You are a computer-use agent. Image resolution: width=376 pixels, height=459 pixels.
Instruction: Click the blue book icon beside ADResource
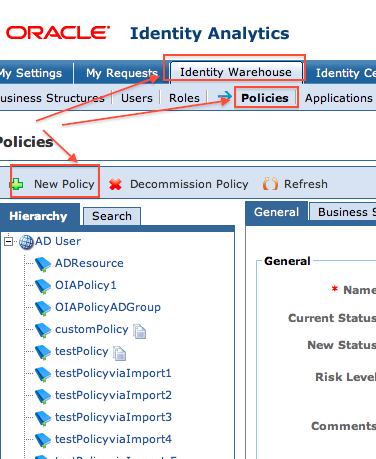[x=43, y=264]
